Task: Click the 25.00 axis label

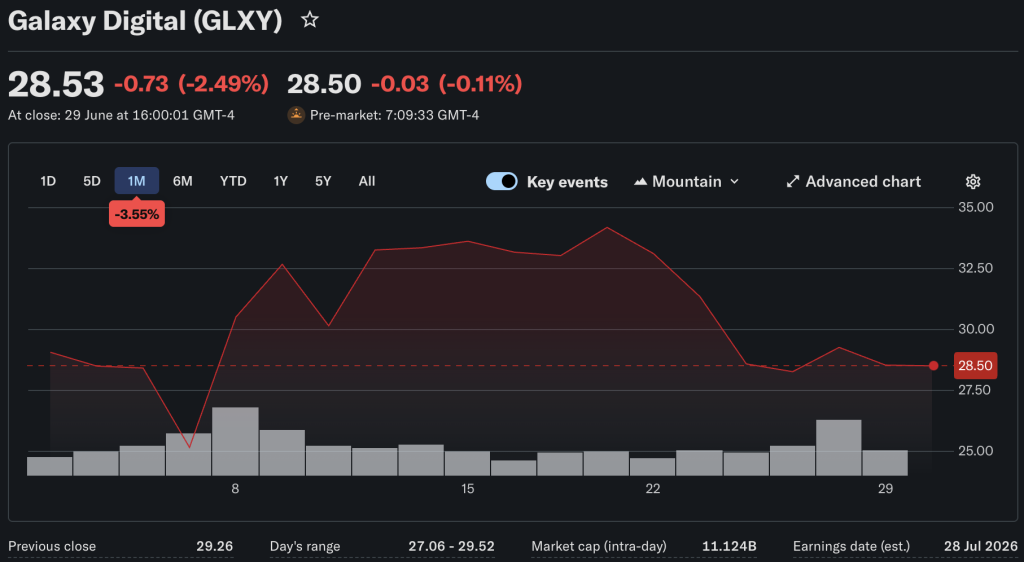Action: coord(975,451)
